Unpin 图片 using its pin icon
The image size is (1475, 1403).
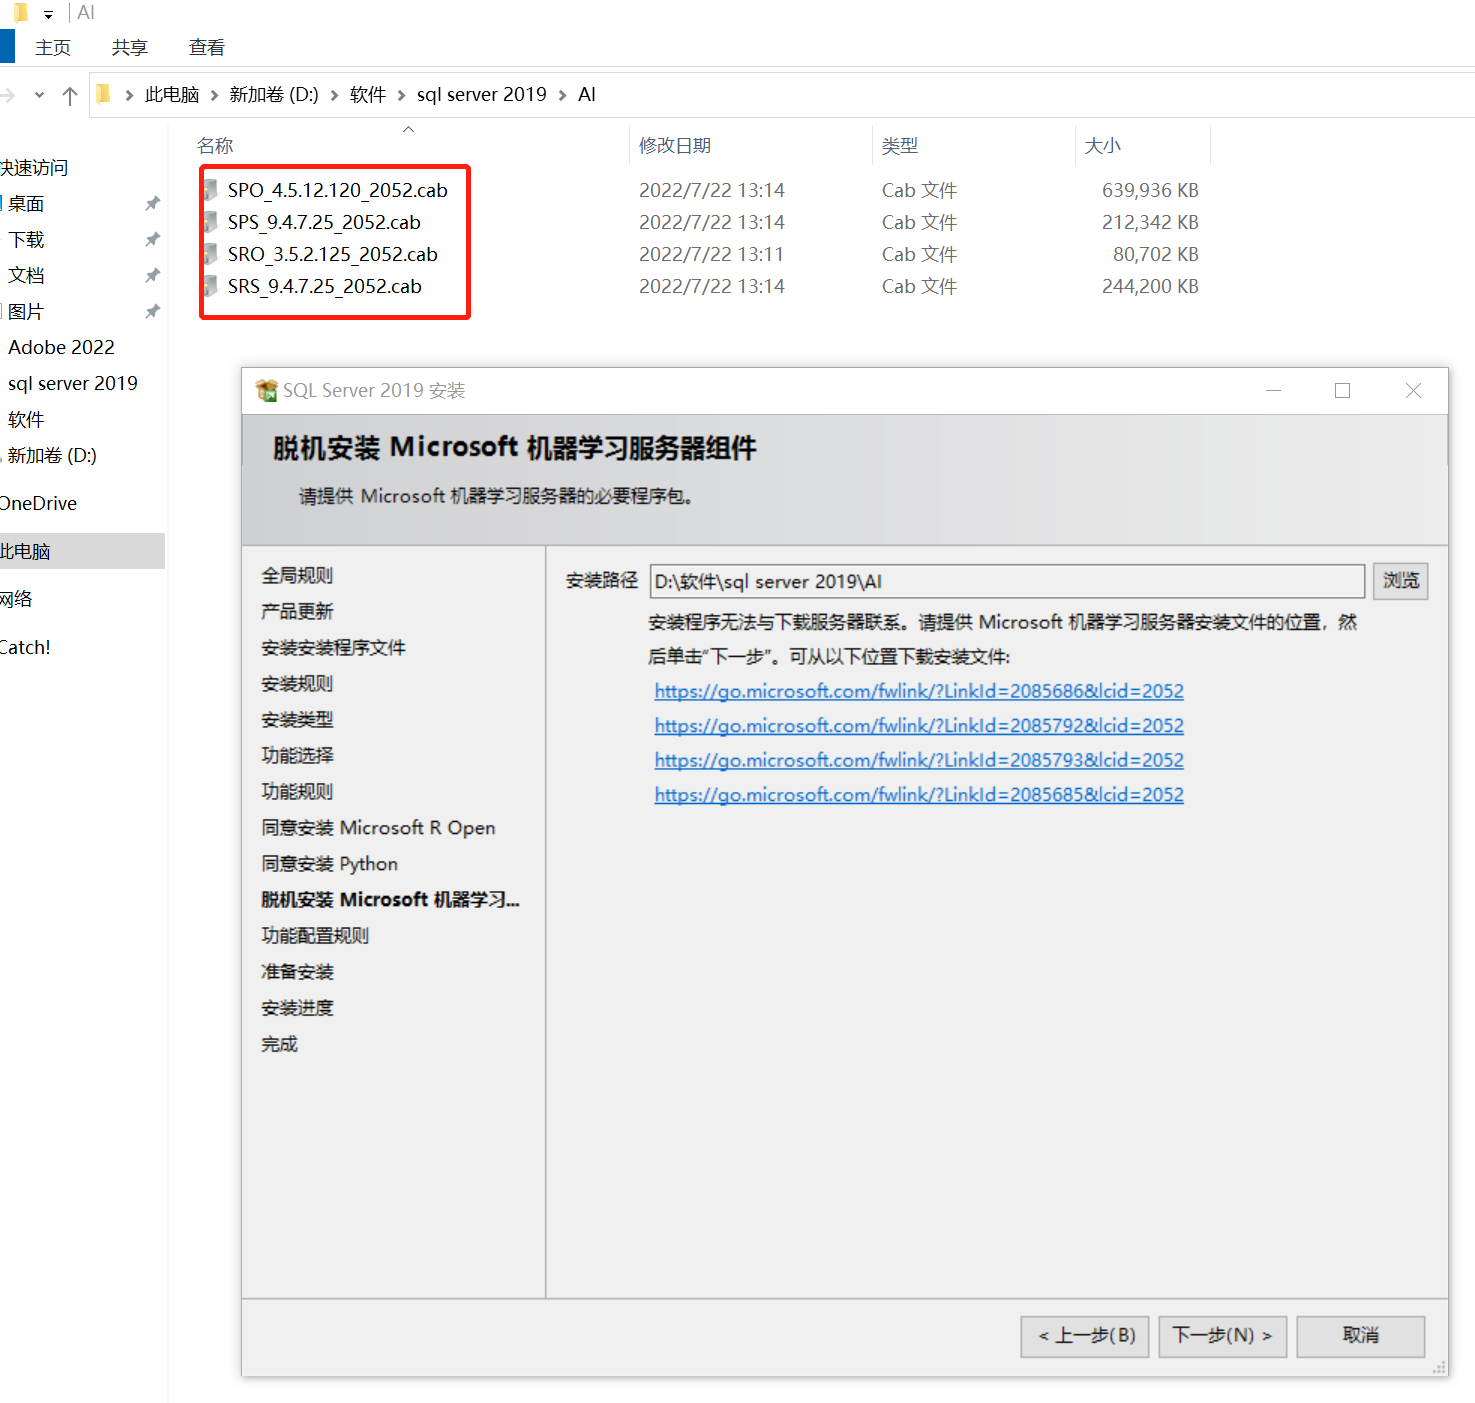click(x=152, y=311)
